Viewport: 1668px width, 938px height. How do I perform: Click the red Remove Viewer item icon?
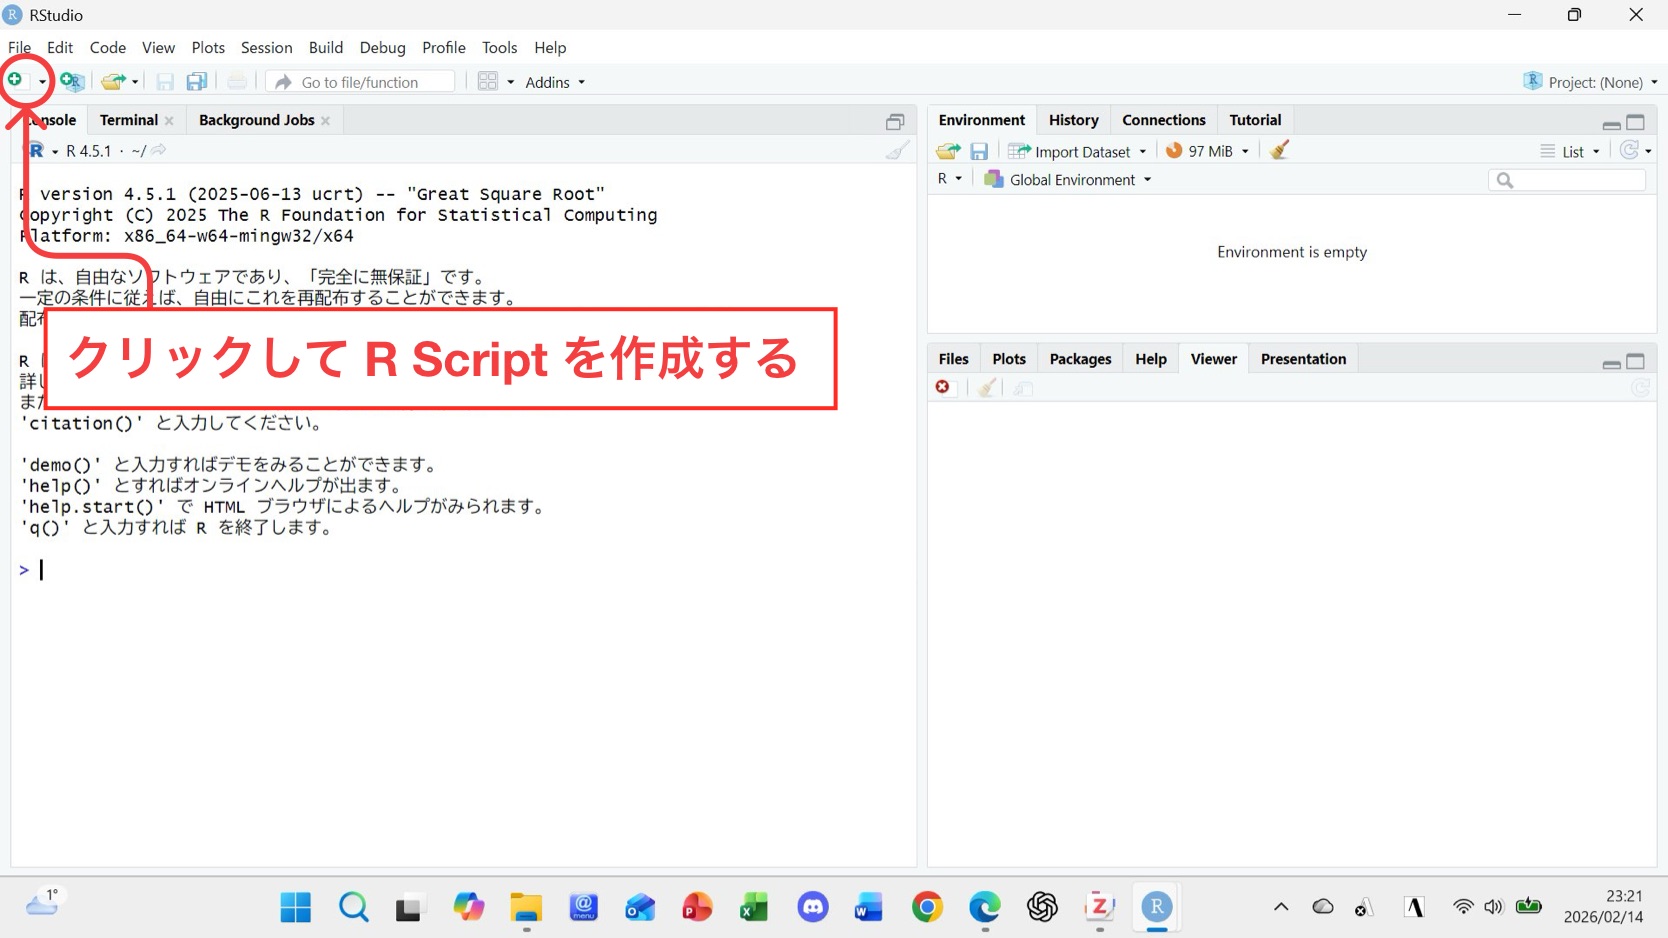click(x=943, y=388)
